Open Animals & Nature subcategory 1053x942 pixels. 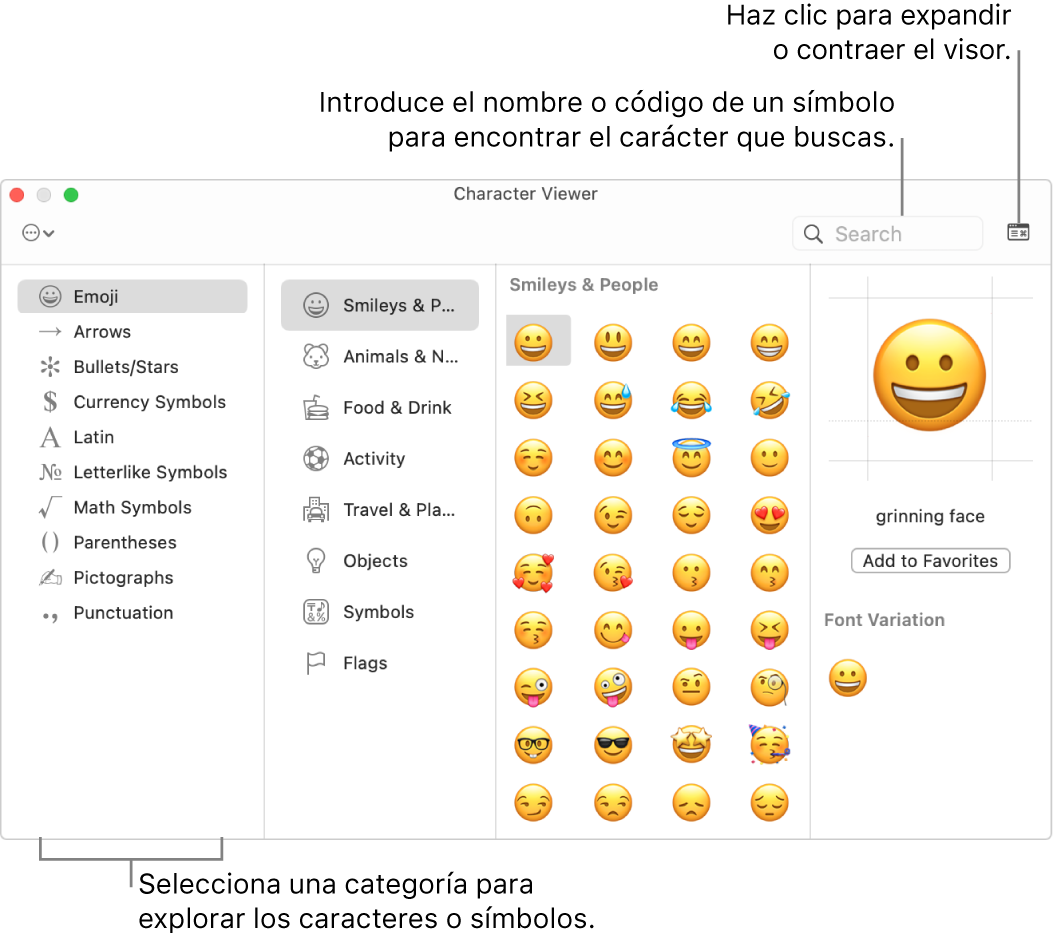(379, 356)
